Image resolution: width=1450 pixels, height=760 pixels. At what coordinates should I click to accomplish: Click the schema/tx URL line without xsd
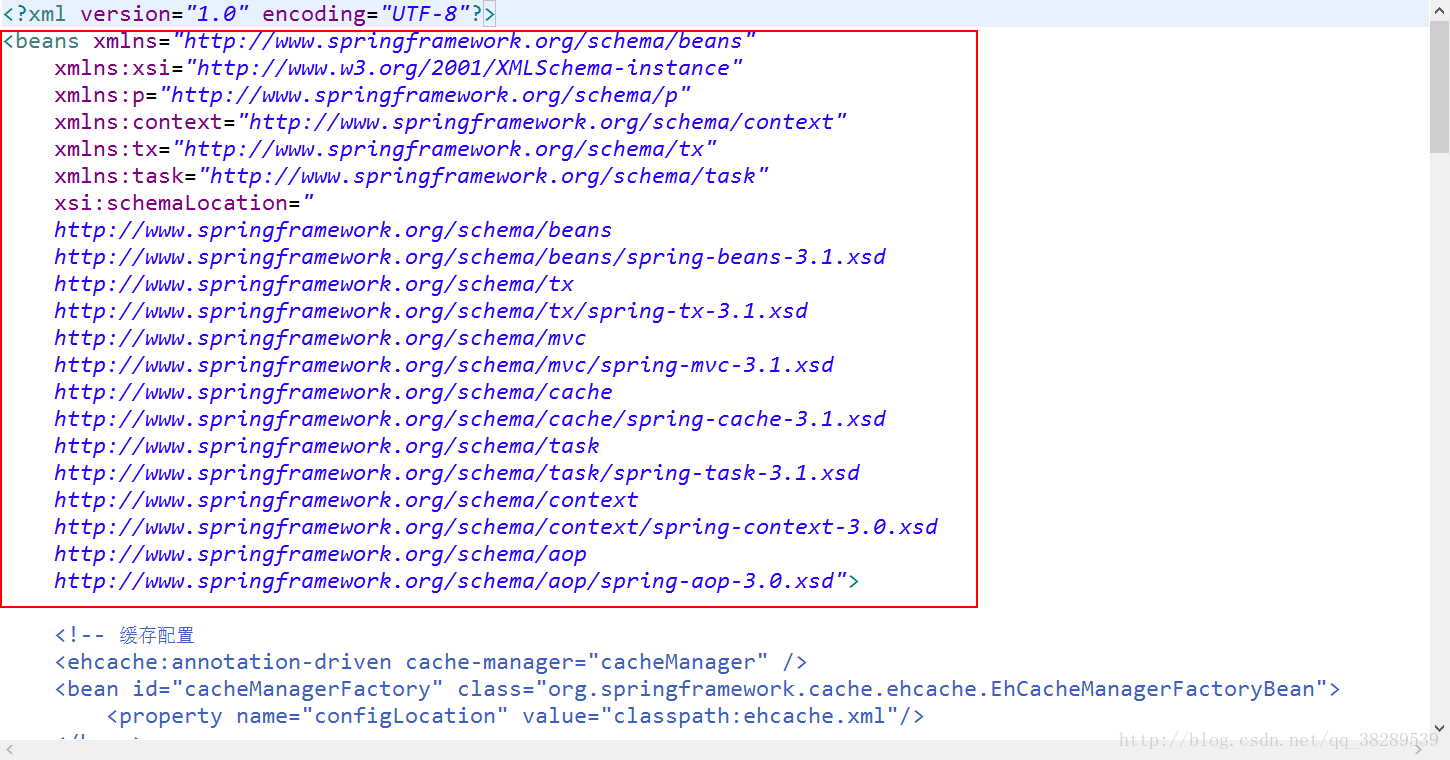314,285
